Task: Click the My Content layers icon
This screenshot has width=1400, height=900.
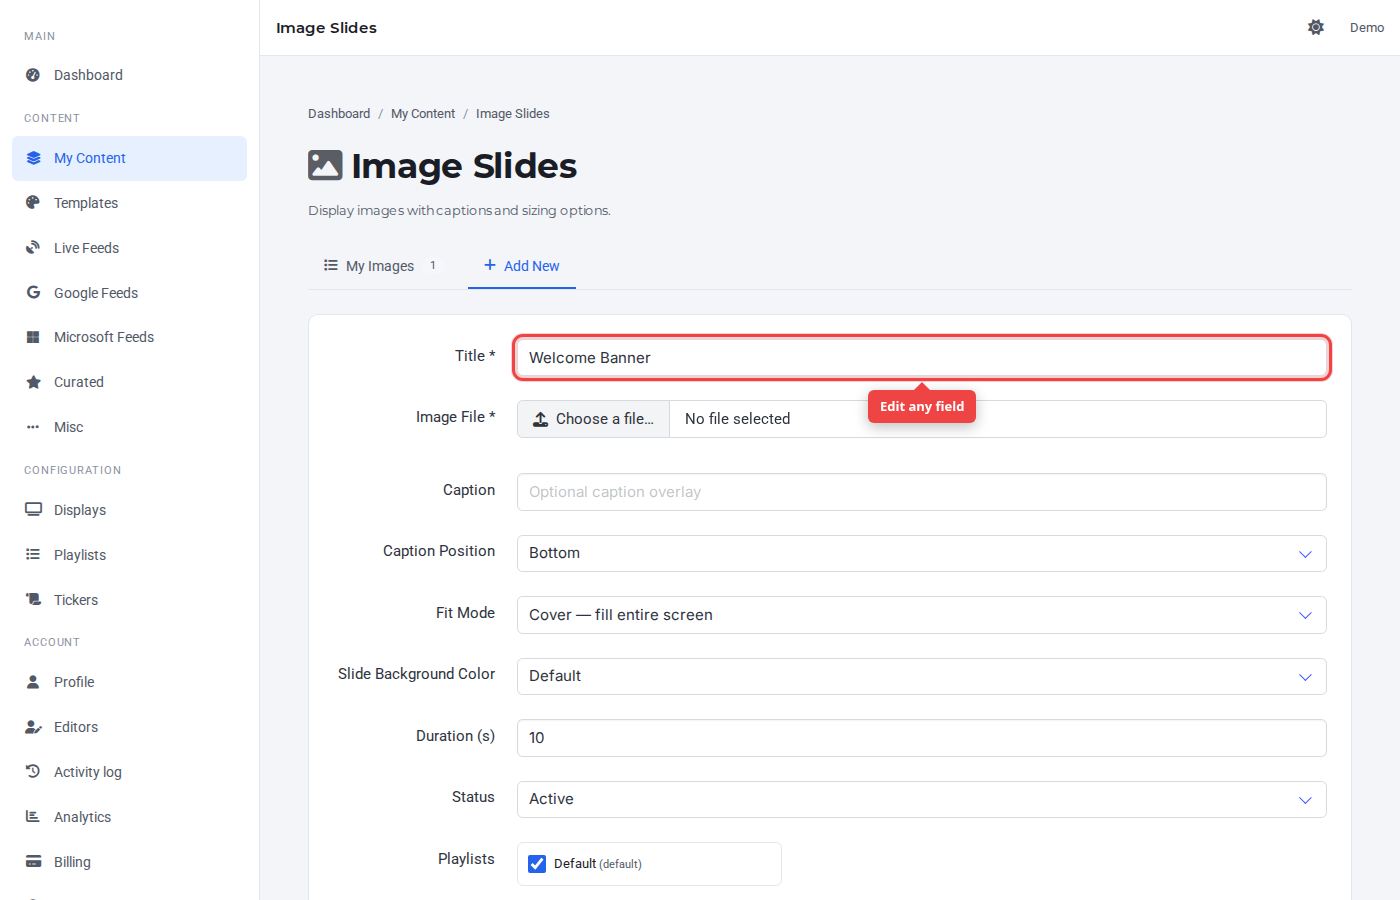Action: click(33, 158)
